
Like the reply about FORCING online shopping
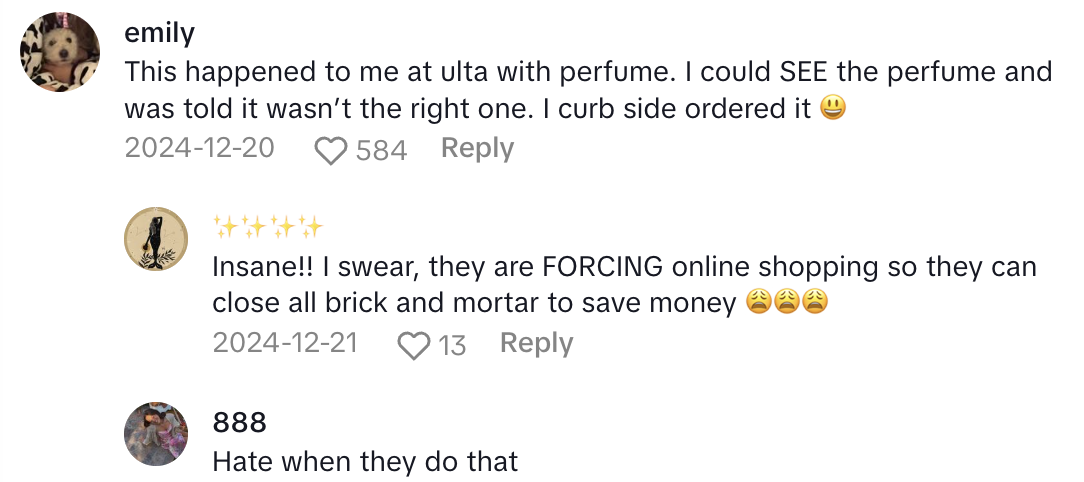click(x=412, y=345)
